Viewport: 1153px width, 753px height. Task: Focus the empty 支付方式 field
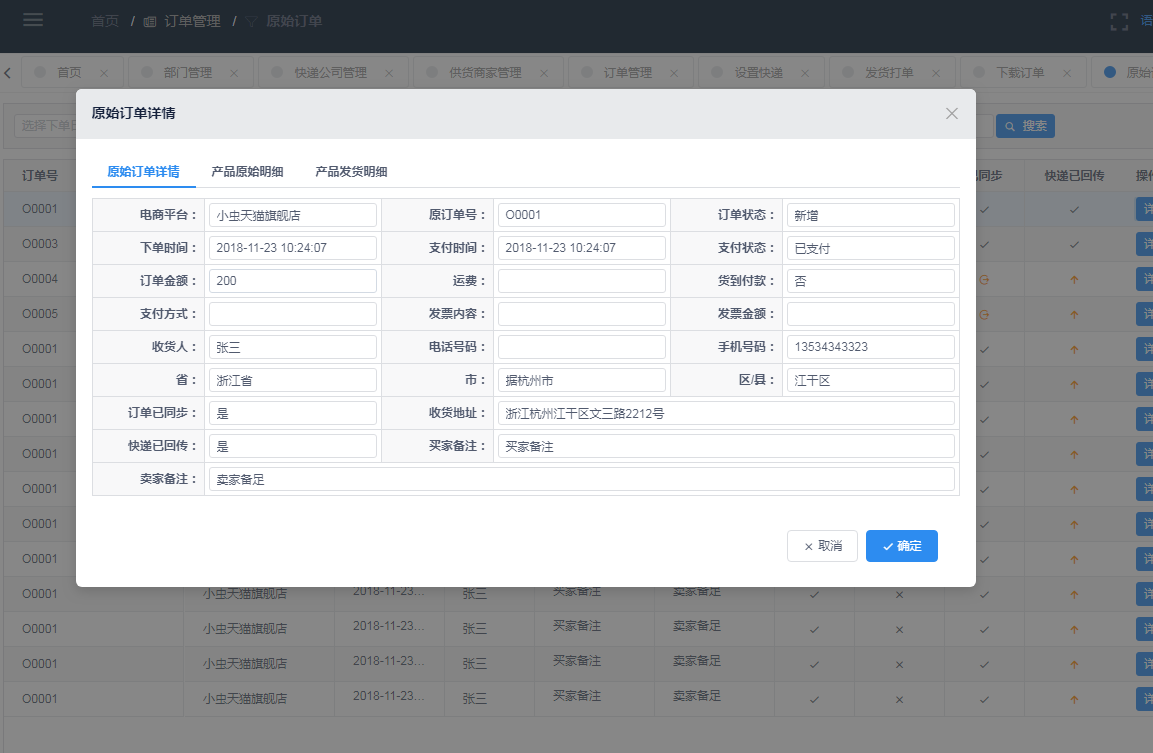[293, 314]
